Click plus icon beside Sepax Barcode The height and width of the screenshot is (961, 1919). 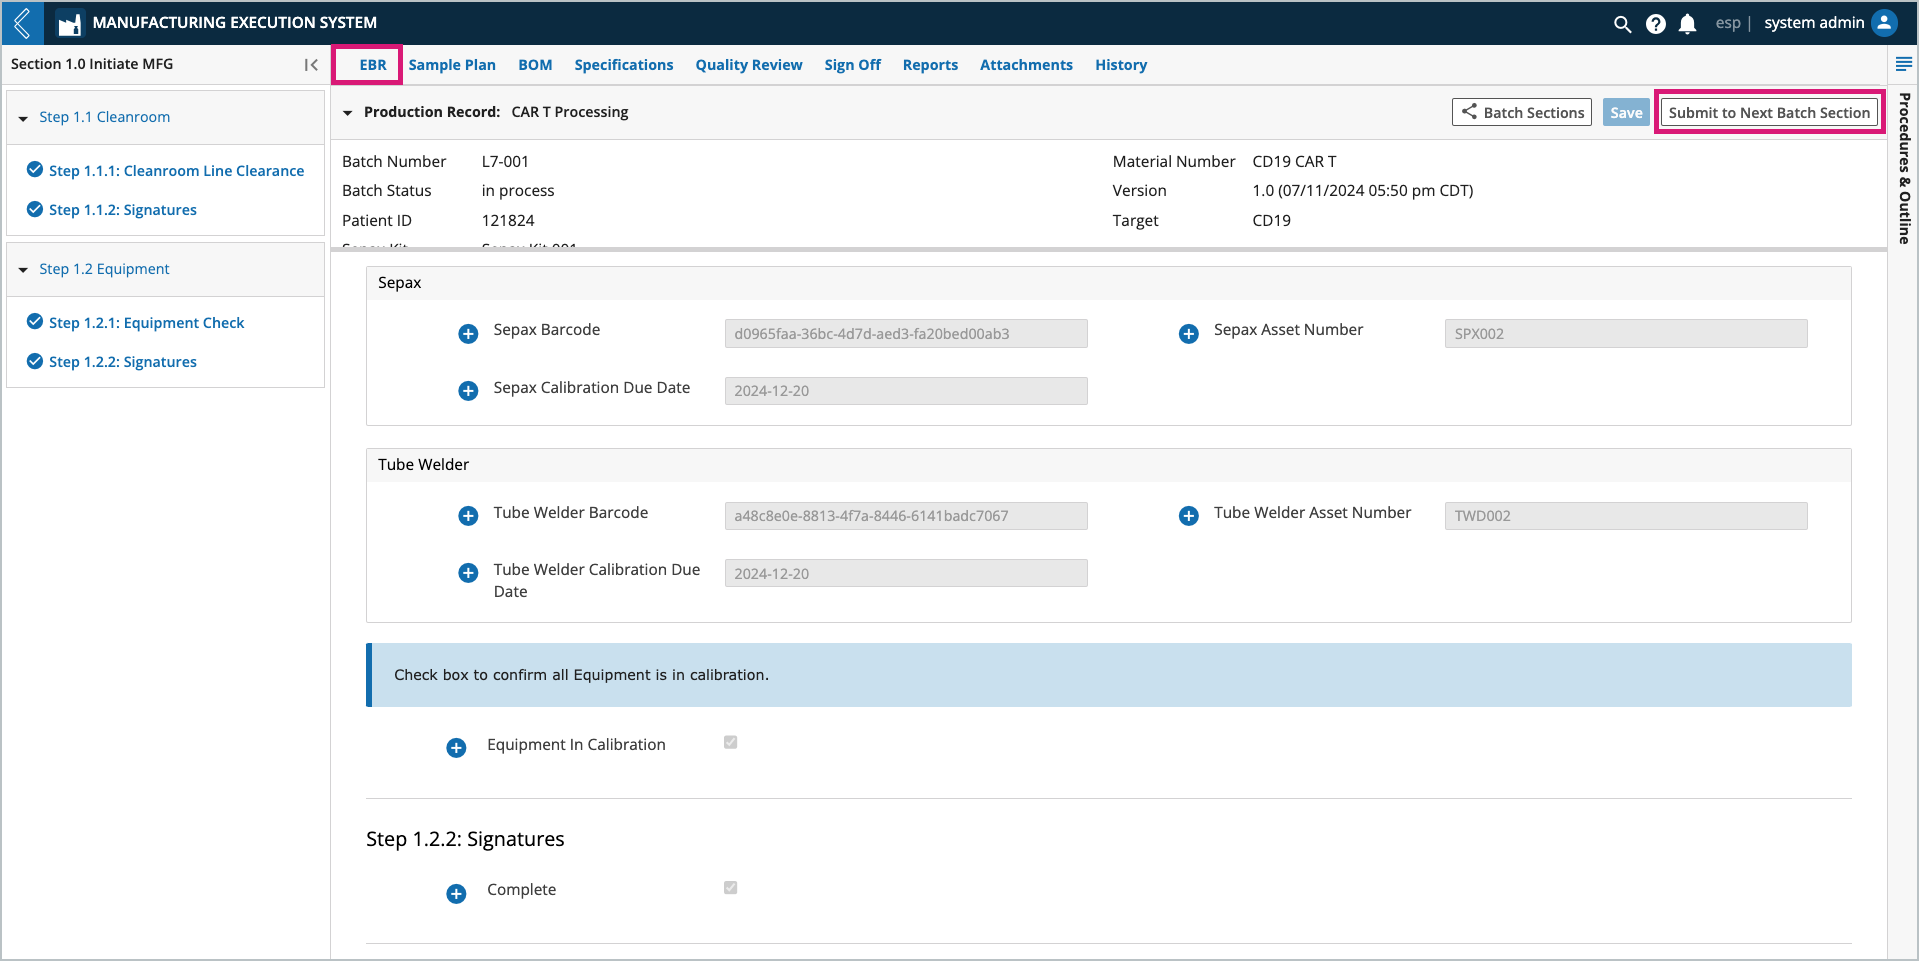click(x=468, y=334)
